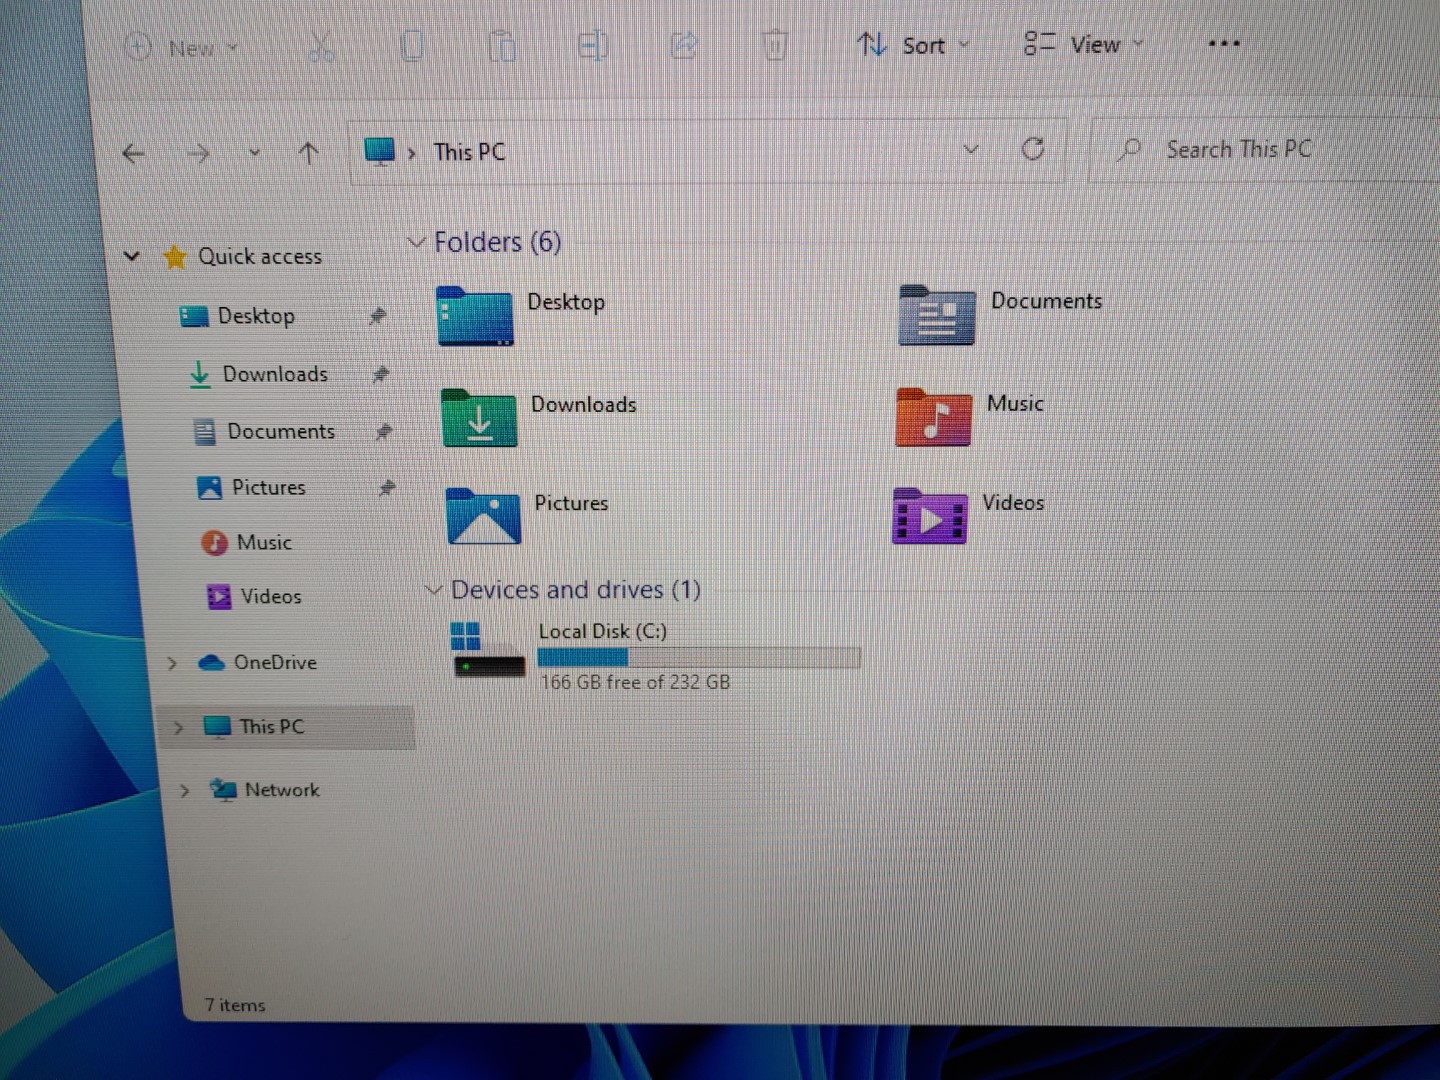Open recent locations chevron dropdown

pyautogui.click(x=254, y=153)
